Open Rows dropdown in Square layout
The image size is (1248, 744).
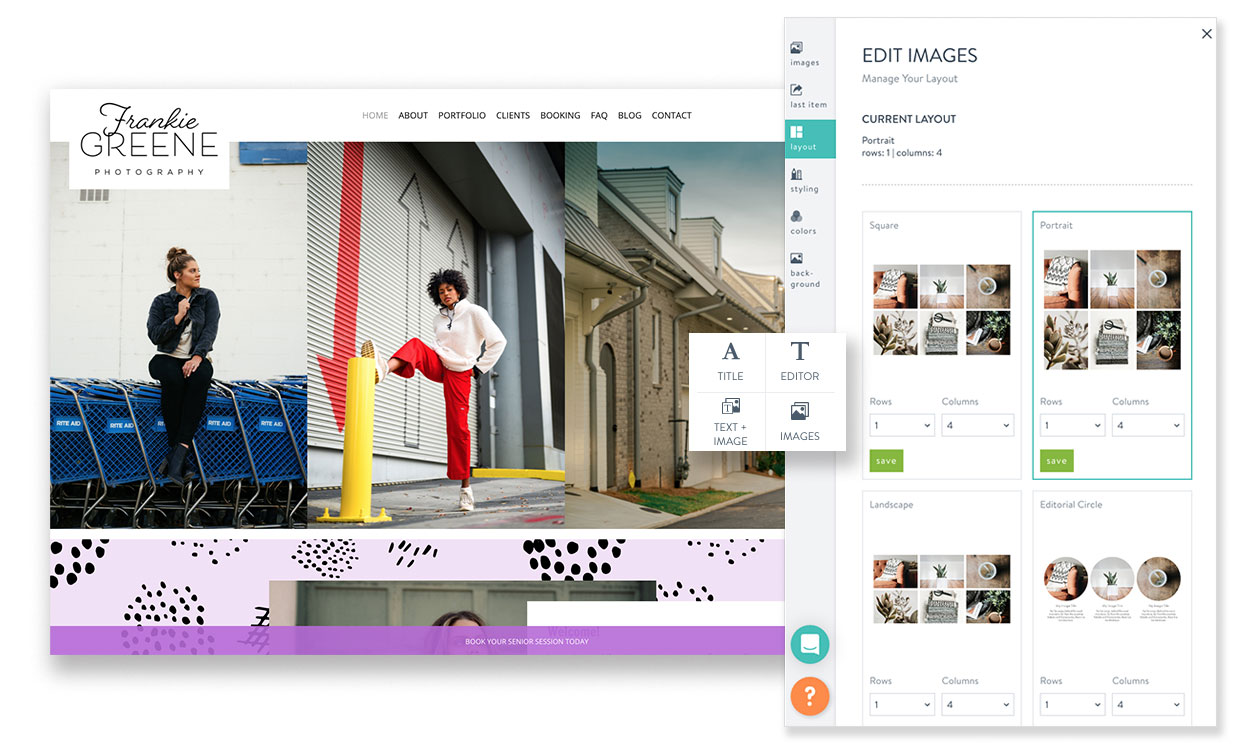click(x=902, y=425)
